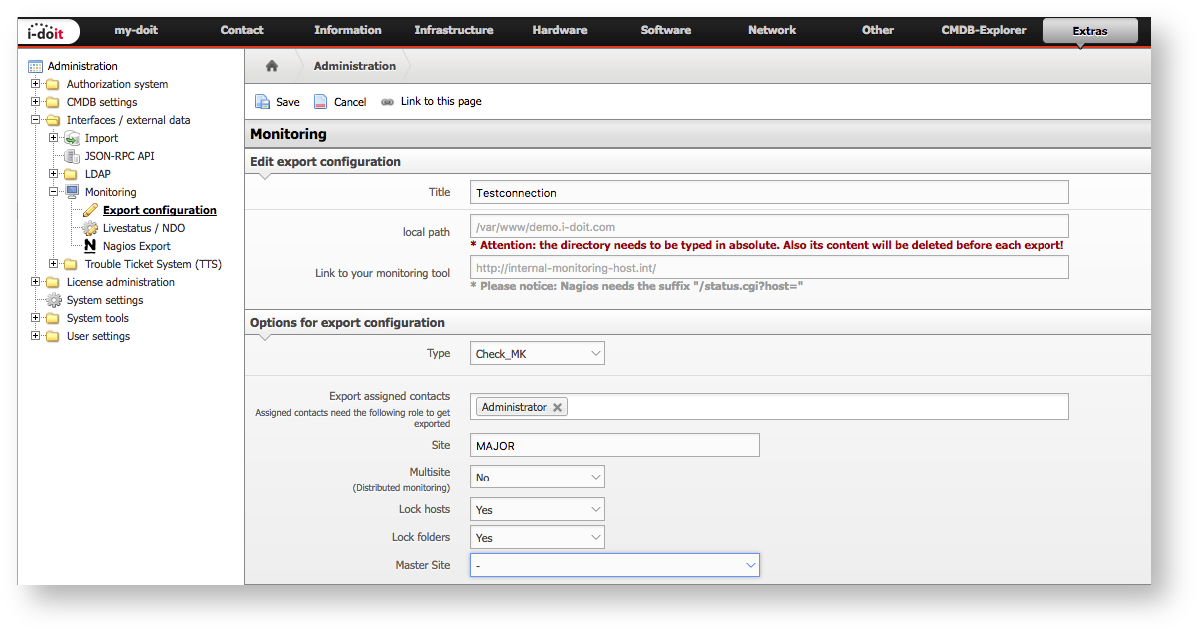Click the Save disk icon
1199x633 pixels.
click(262, 102)
